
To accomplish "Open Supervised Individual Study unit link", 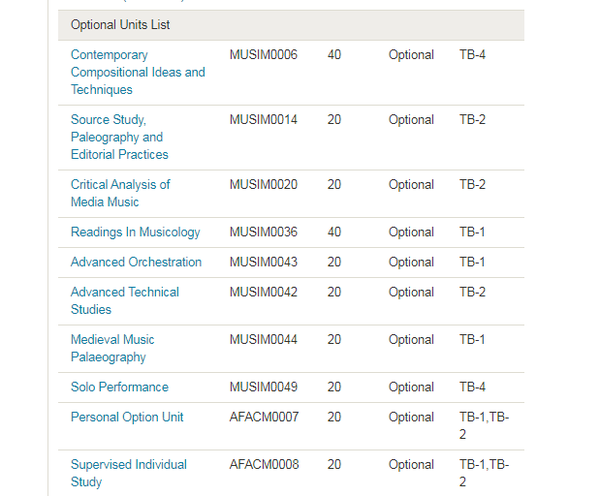I will [x=129, y=473].
